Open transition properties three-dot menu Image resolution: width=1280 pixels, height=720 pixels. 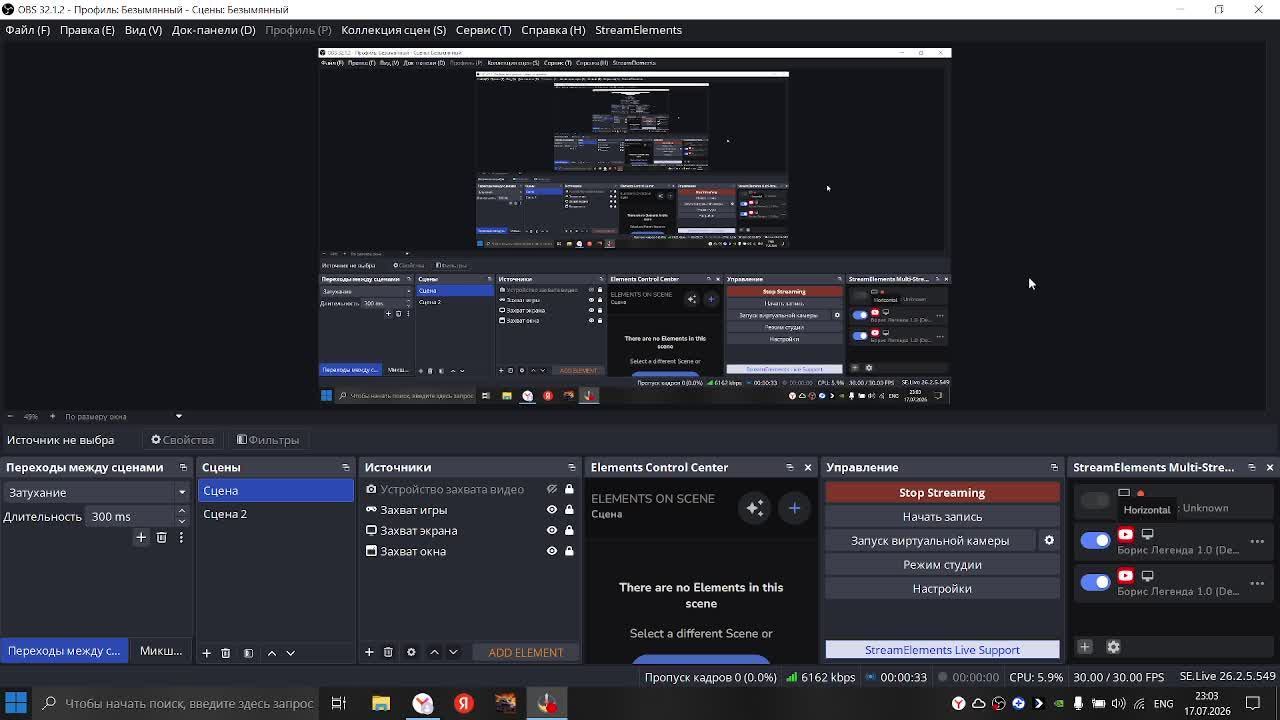[x=181, y=538]
